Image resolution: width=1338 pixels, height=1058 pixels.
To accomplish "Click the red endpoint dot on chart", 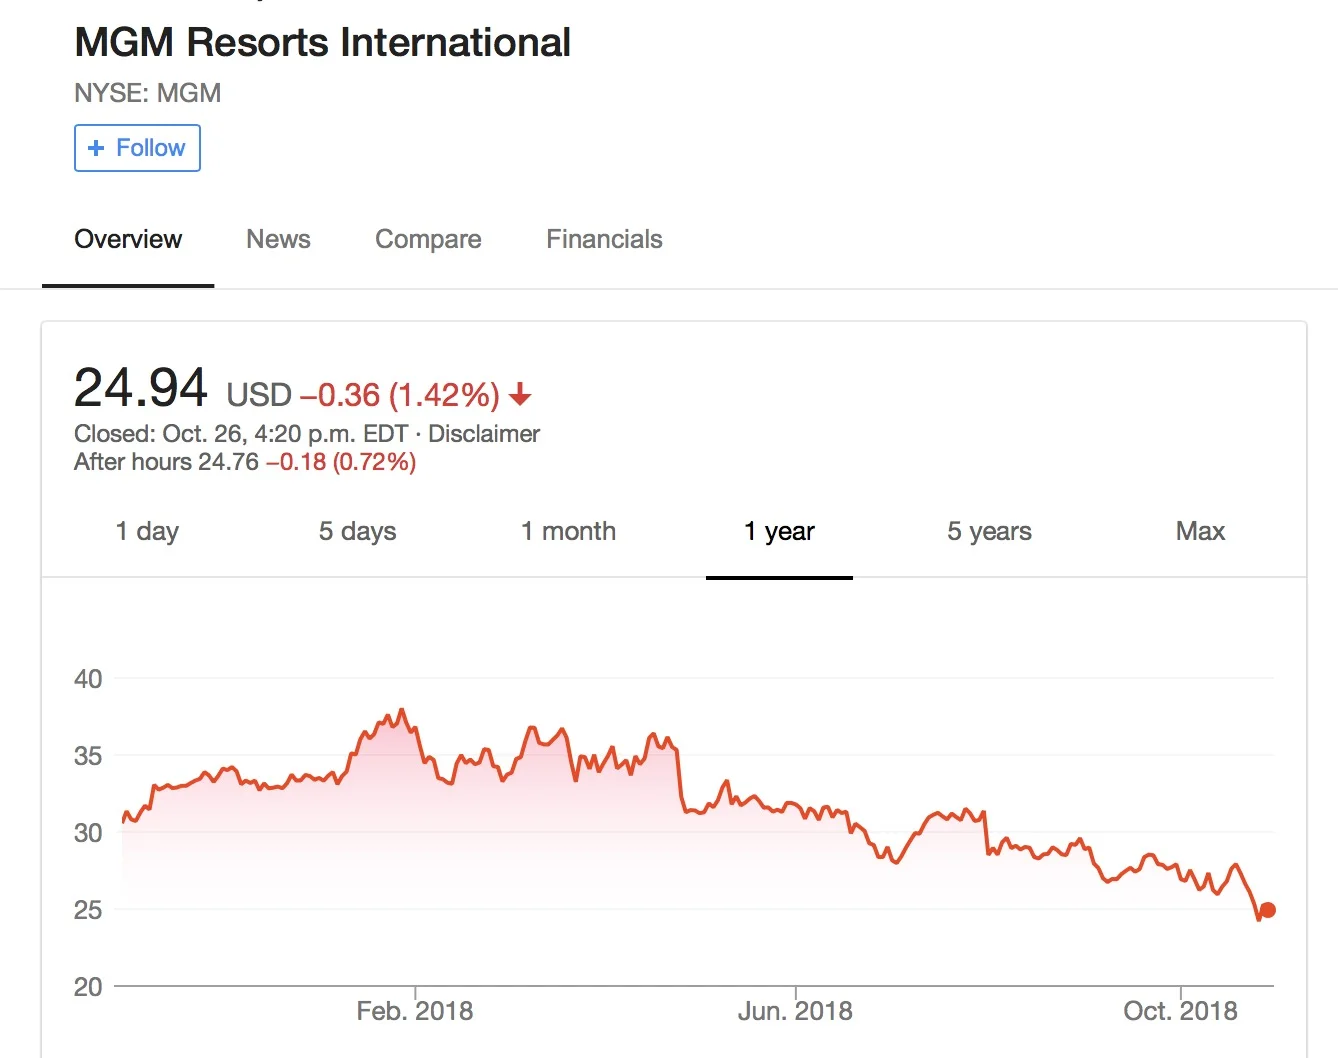I will (x=1268, y=910).
